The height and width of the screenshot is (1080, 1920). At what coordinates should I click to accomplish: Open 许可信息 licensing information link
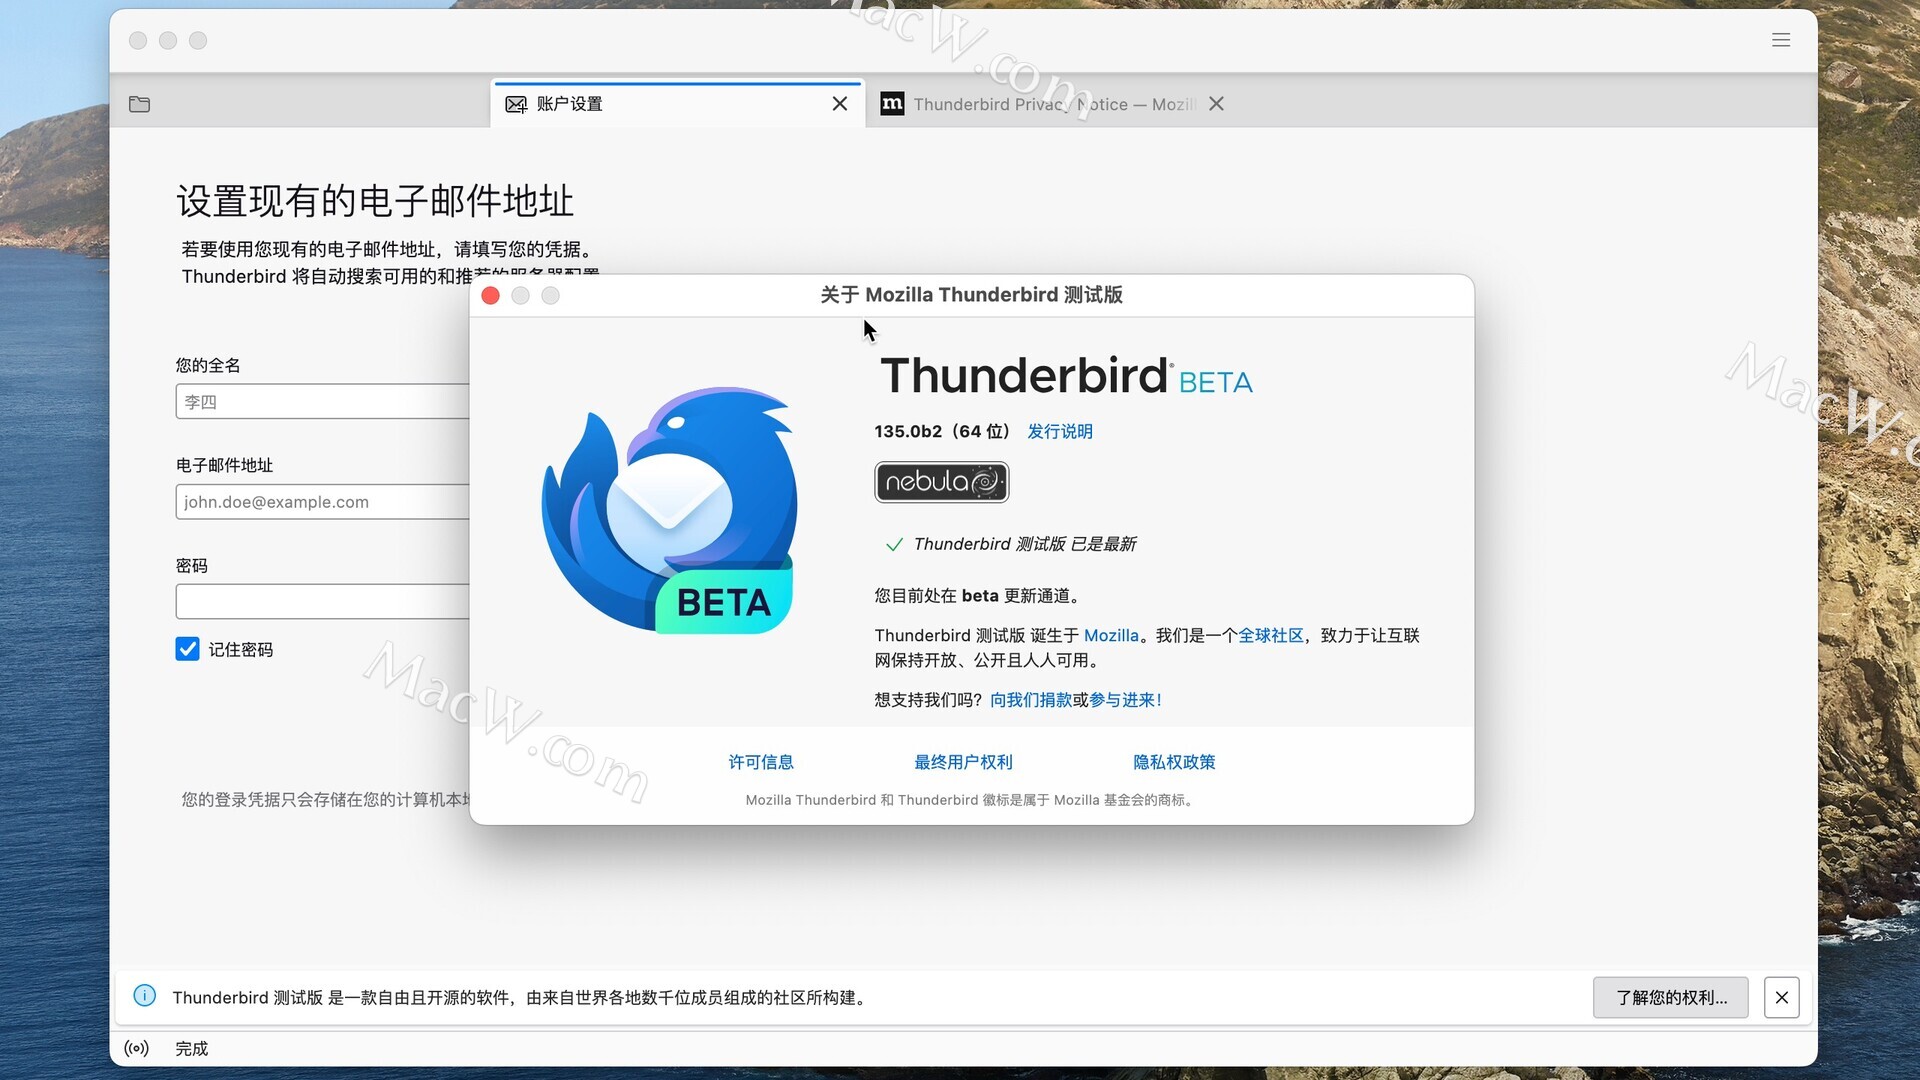(x=761, y=762)
